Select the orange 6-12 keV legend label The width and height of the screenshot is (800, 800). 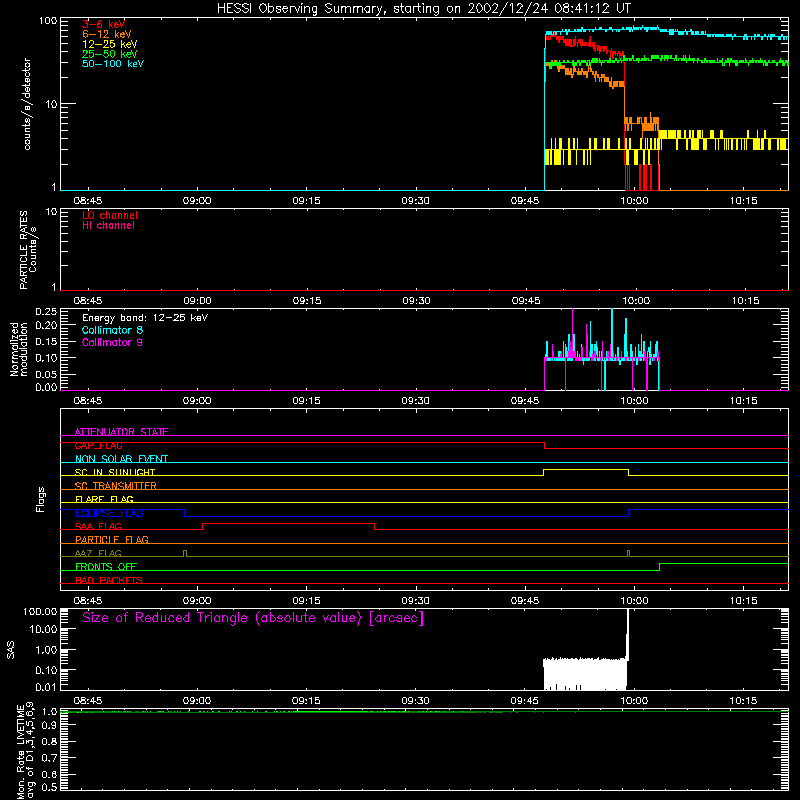point(107,34)
